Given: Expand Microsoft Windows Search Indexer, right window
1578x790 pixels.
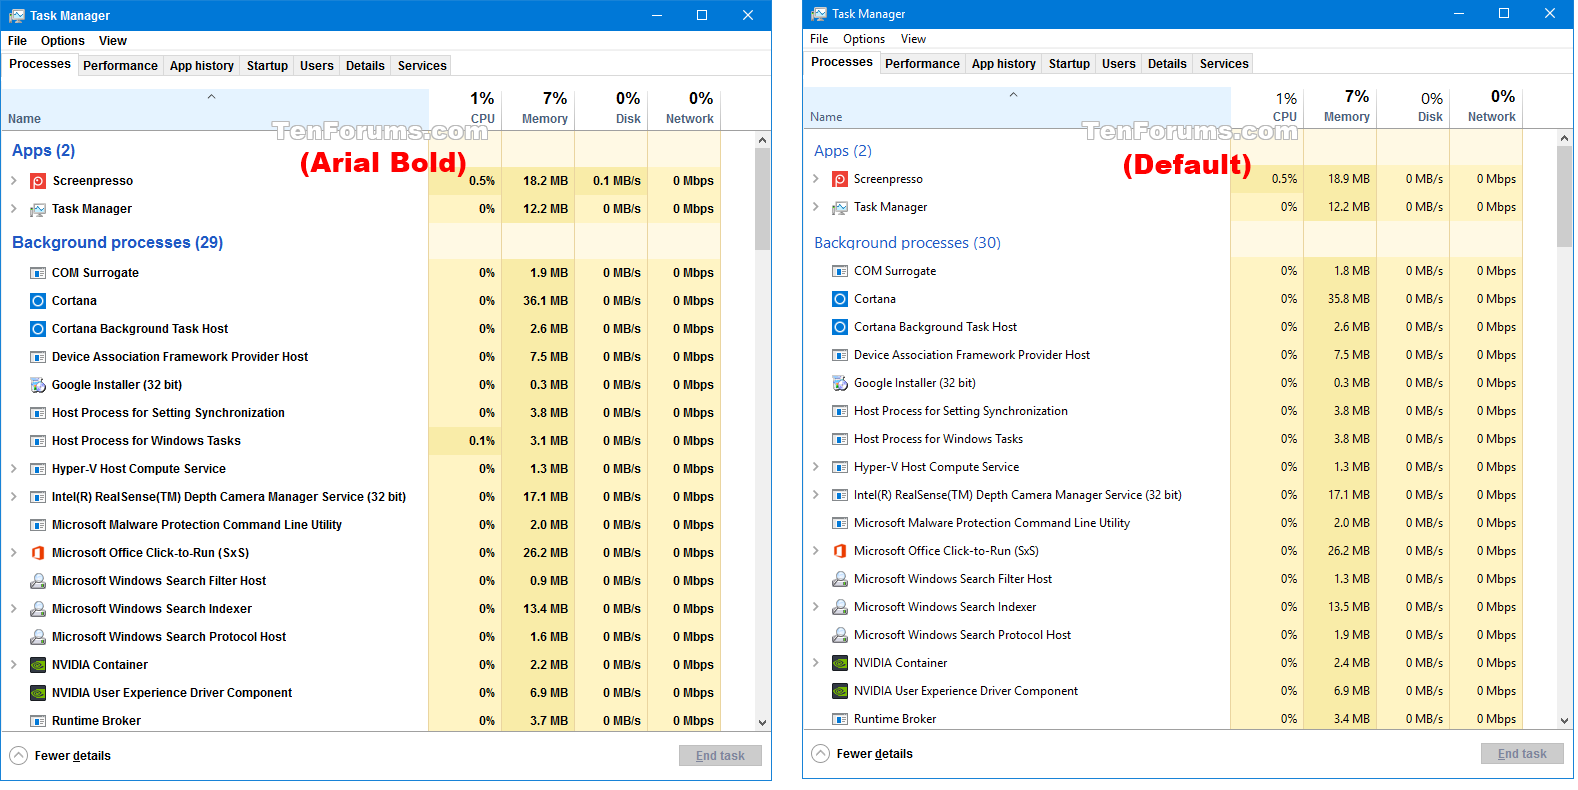Looking at the screenshot, I should [816, 607].
